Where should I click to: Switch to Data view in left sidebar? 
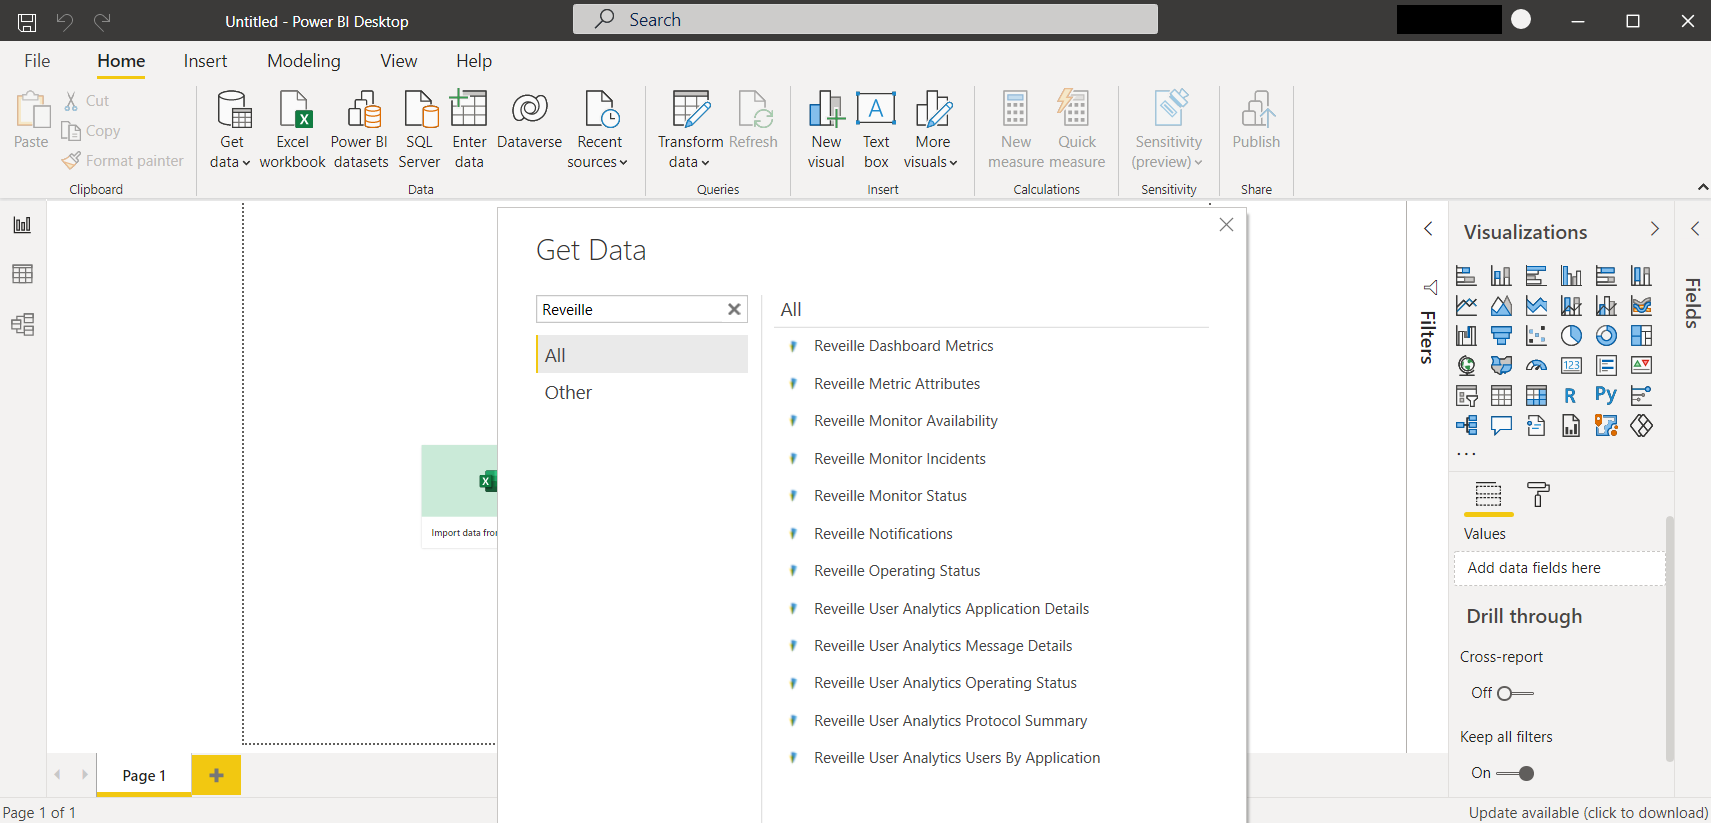(22, 274)
